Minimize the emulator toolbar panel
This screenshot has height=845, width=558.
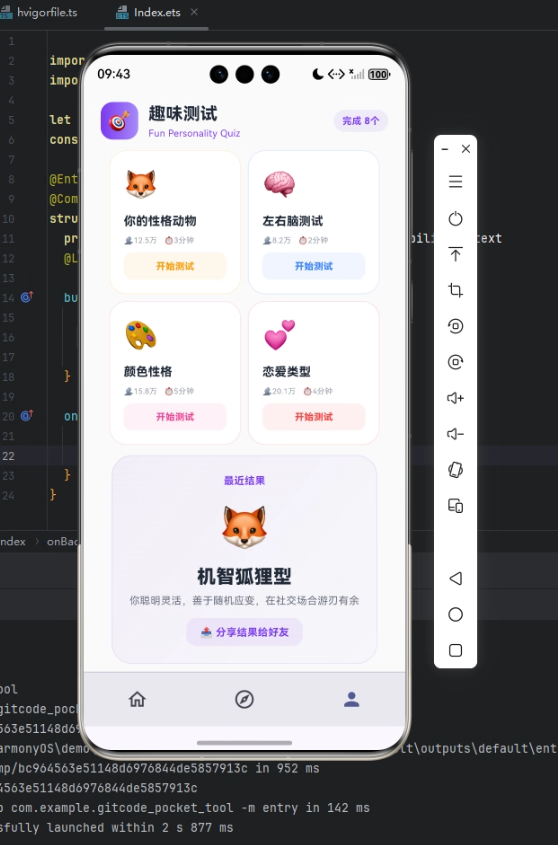pos(445,149)
